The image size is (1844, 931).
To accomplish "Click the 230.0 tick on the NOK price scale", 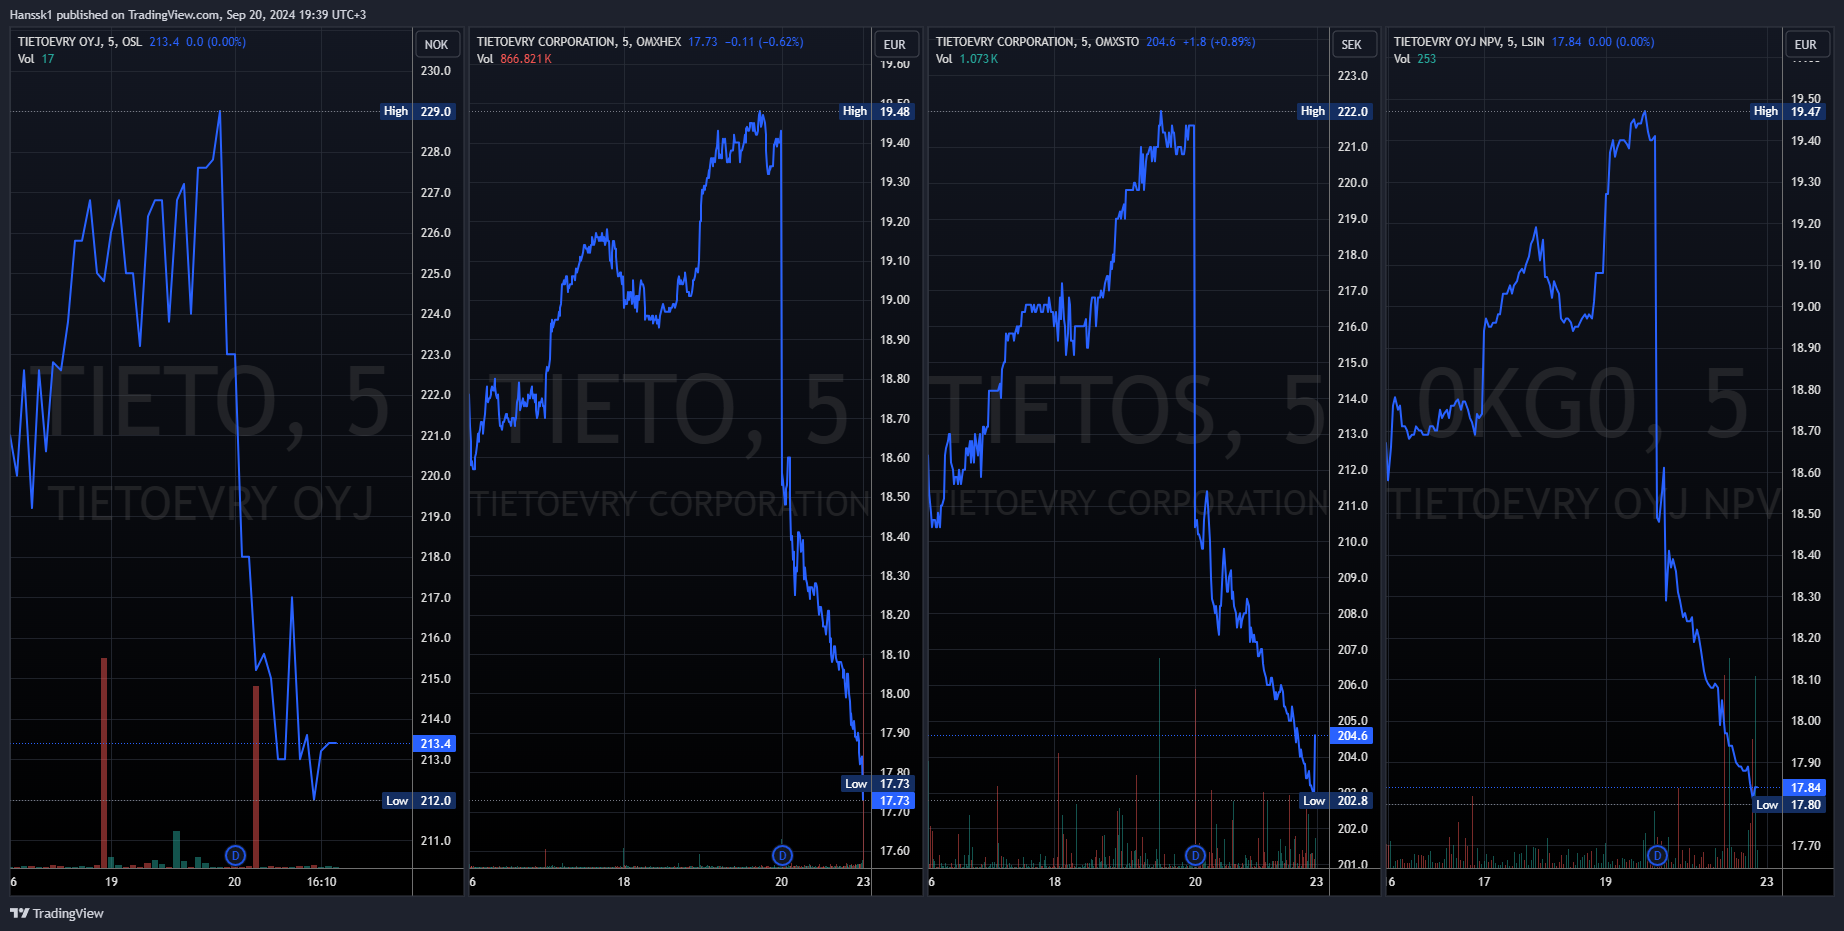I will click(x=436, y=71).
